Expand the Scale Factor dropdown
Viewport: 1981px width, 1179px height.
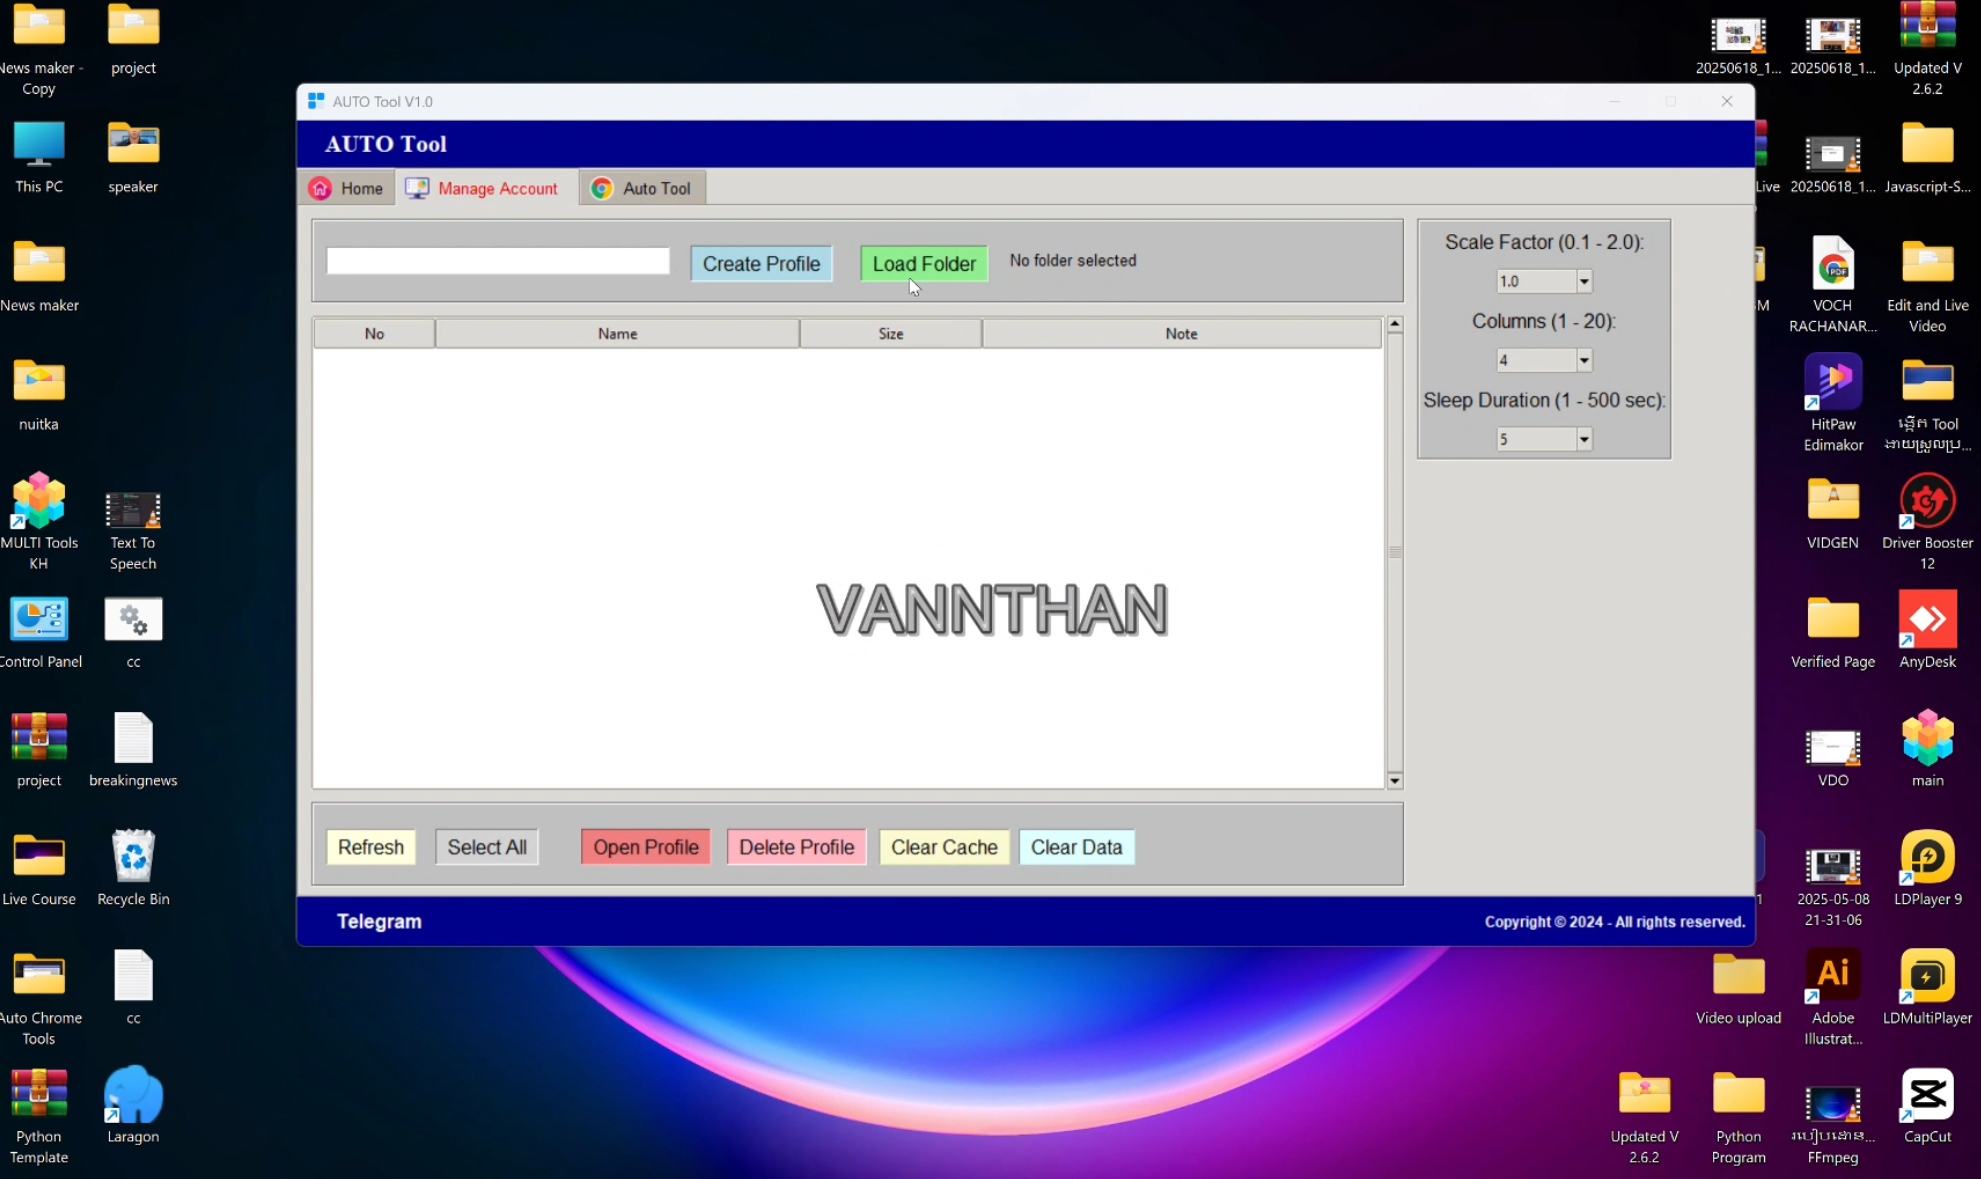[1583, 282]
